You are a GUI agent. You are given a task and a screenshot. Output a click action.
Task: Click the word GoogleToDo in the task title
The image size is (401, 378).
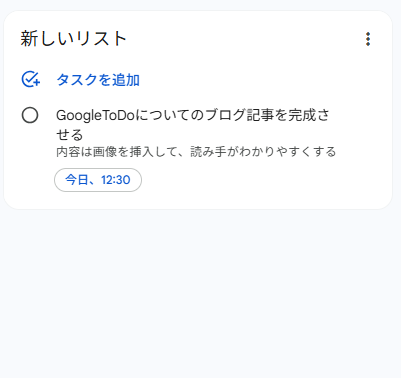coord(95,116)
